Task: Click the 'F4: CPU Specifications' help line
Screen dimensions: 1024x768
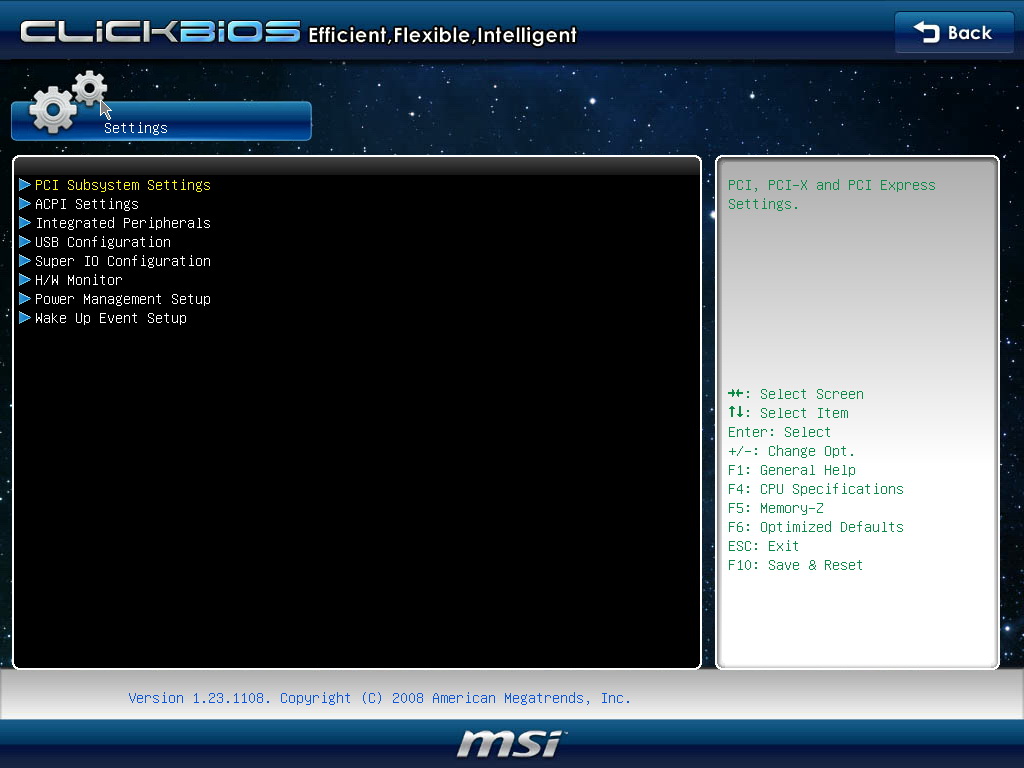Action: (x=816, y=489)
